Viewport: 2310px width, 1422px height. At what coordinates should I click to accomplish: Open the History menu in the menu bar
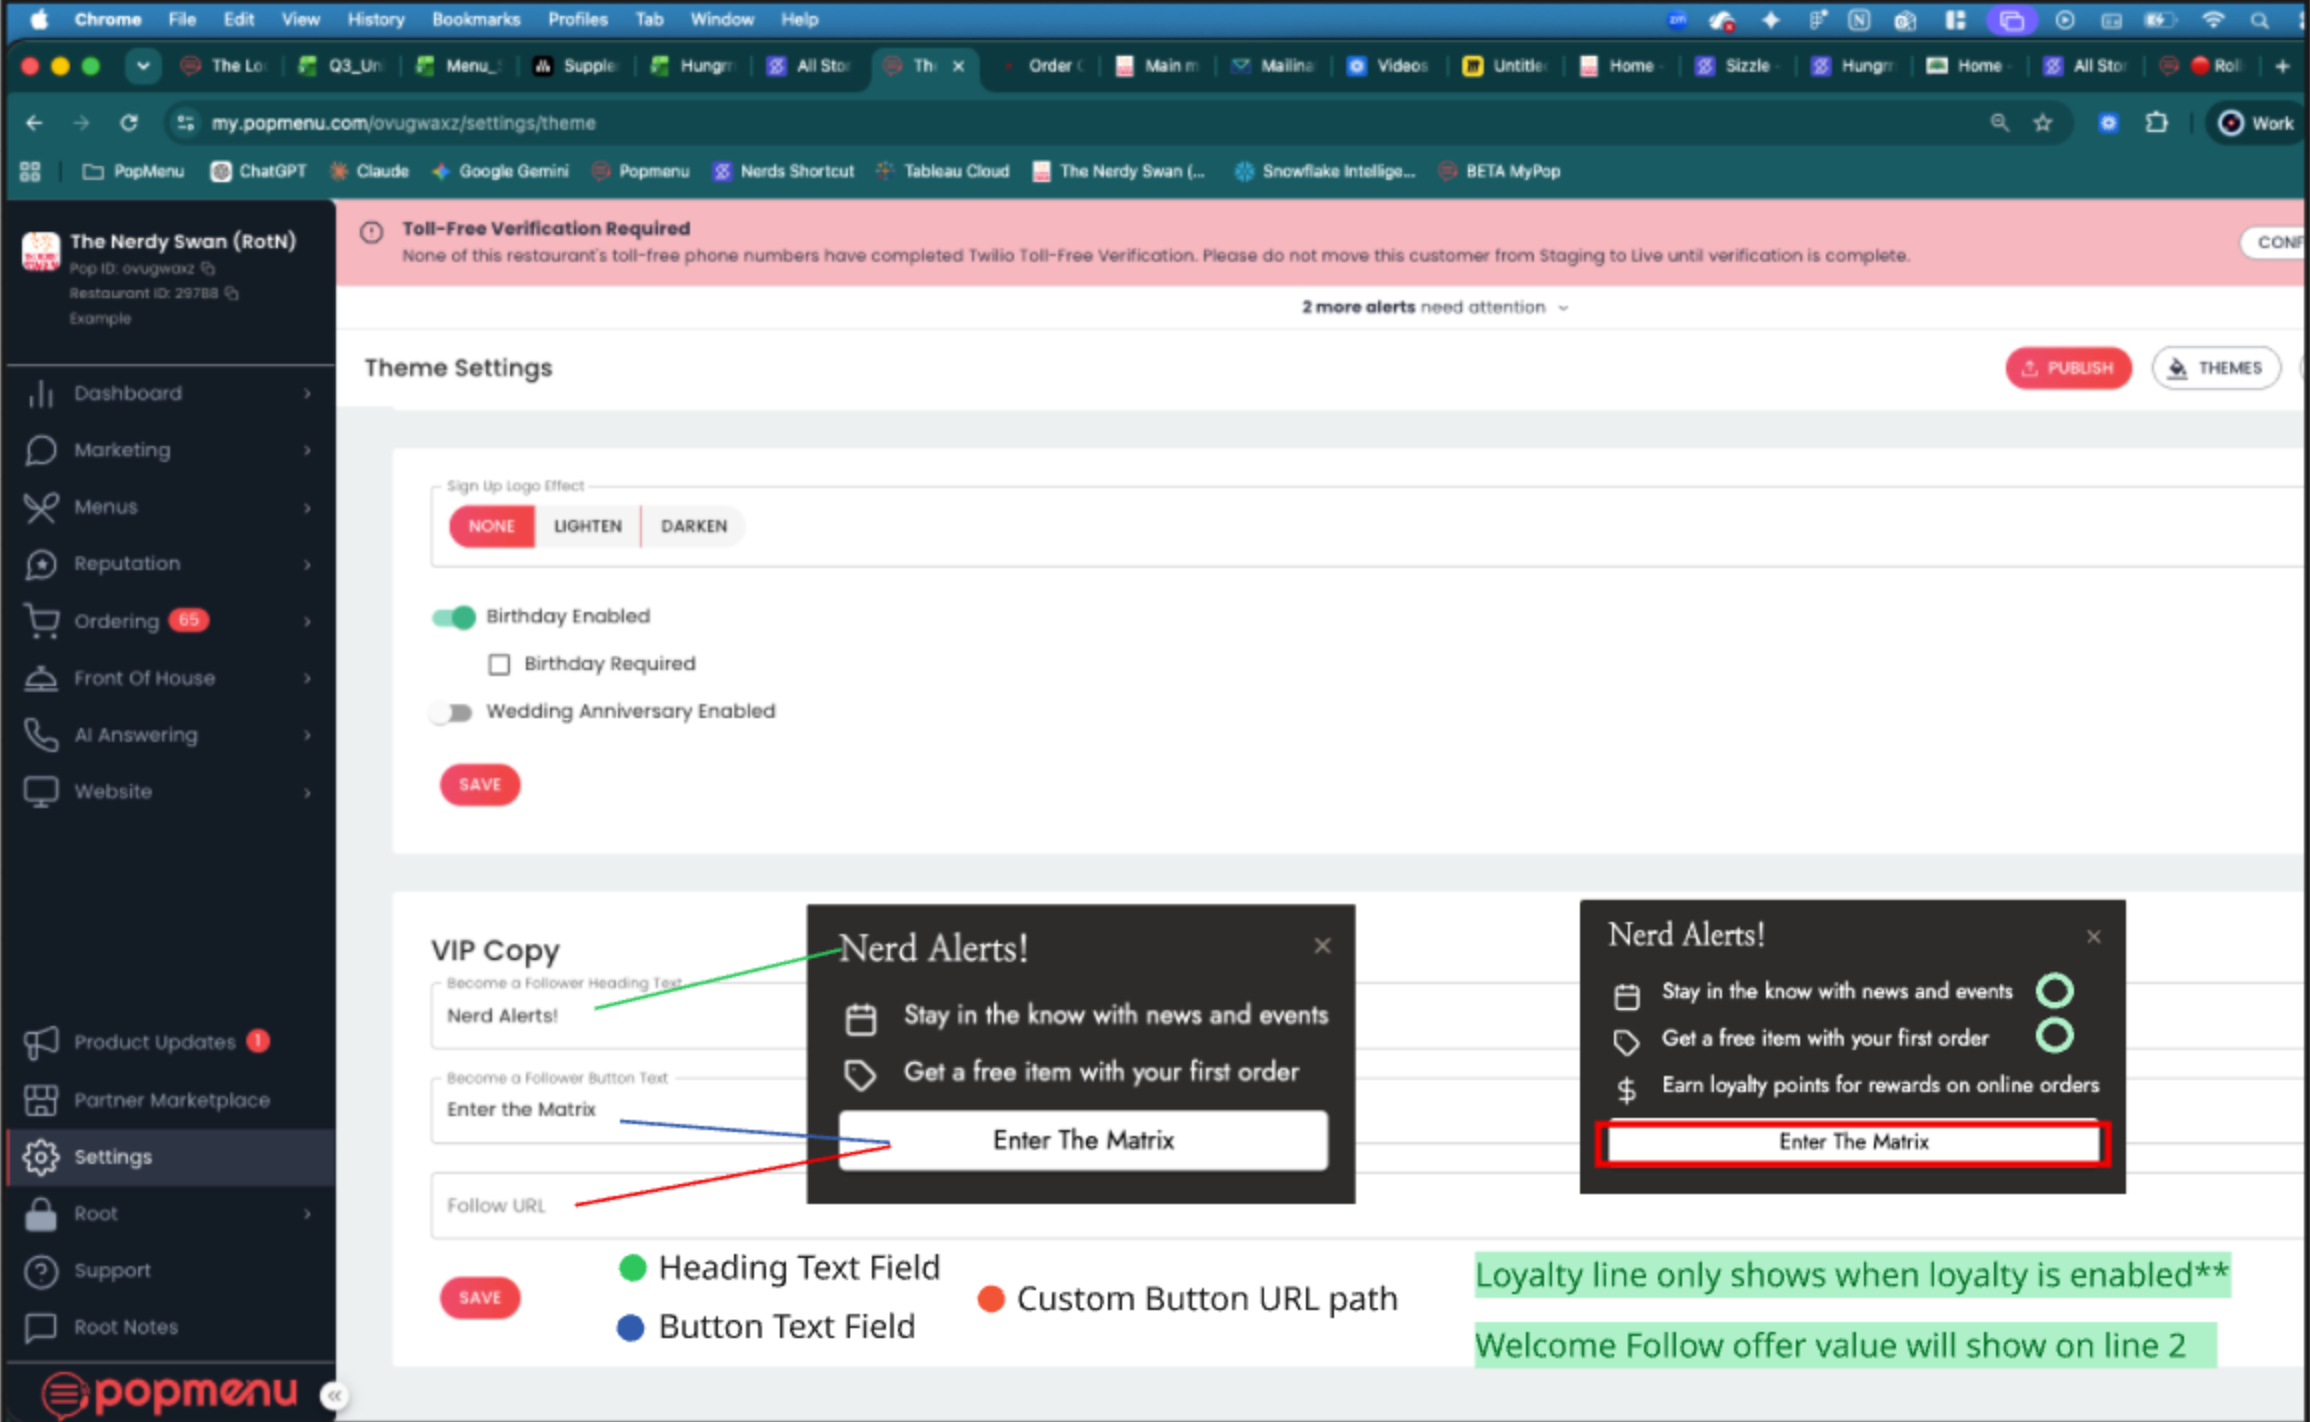point(376,20)
